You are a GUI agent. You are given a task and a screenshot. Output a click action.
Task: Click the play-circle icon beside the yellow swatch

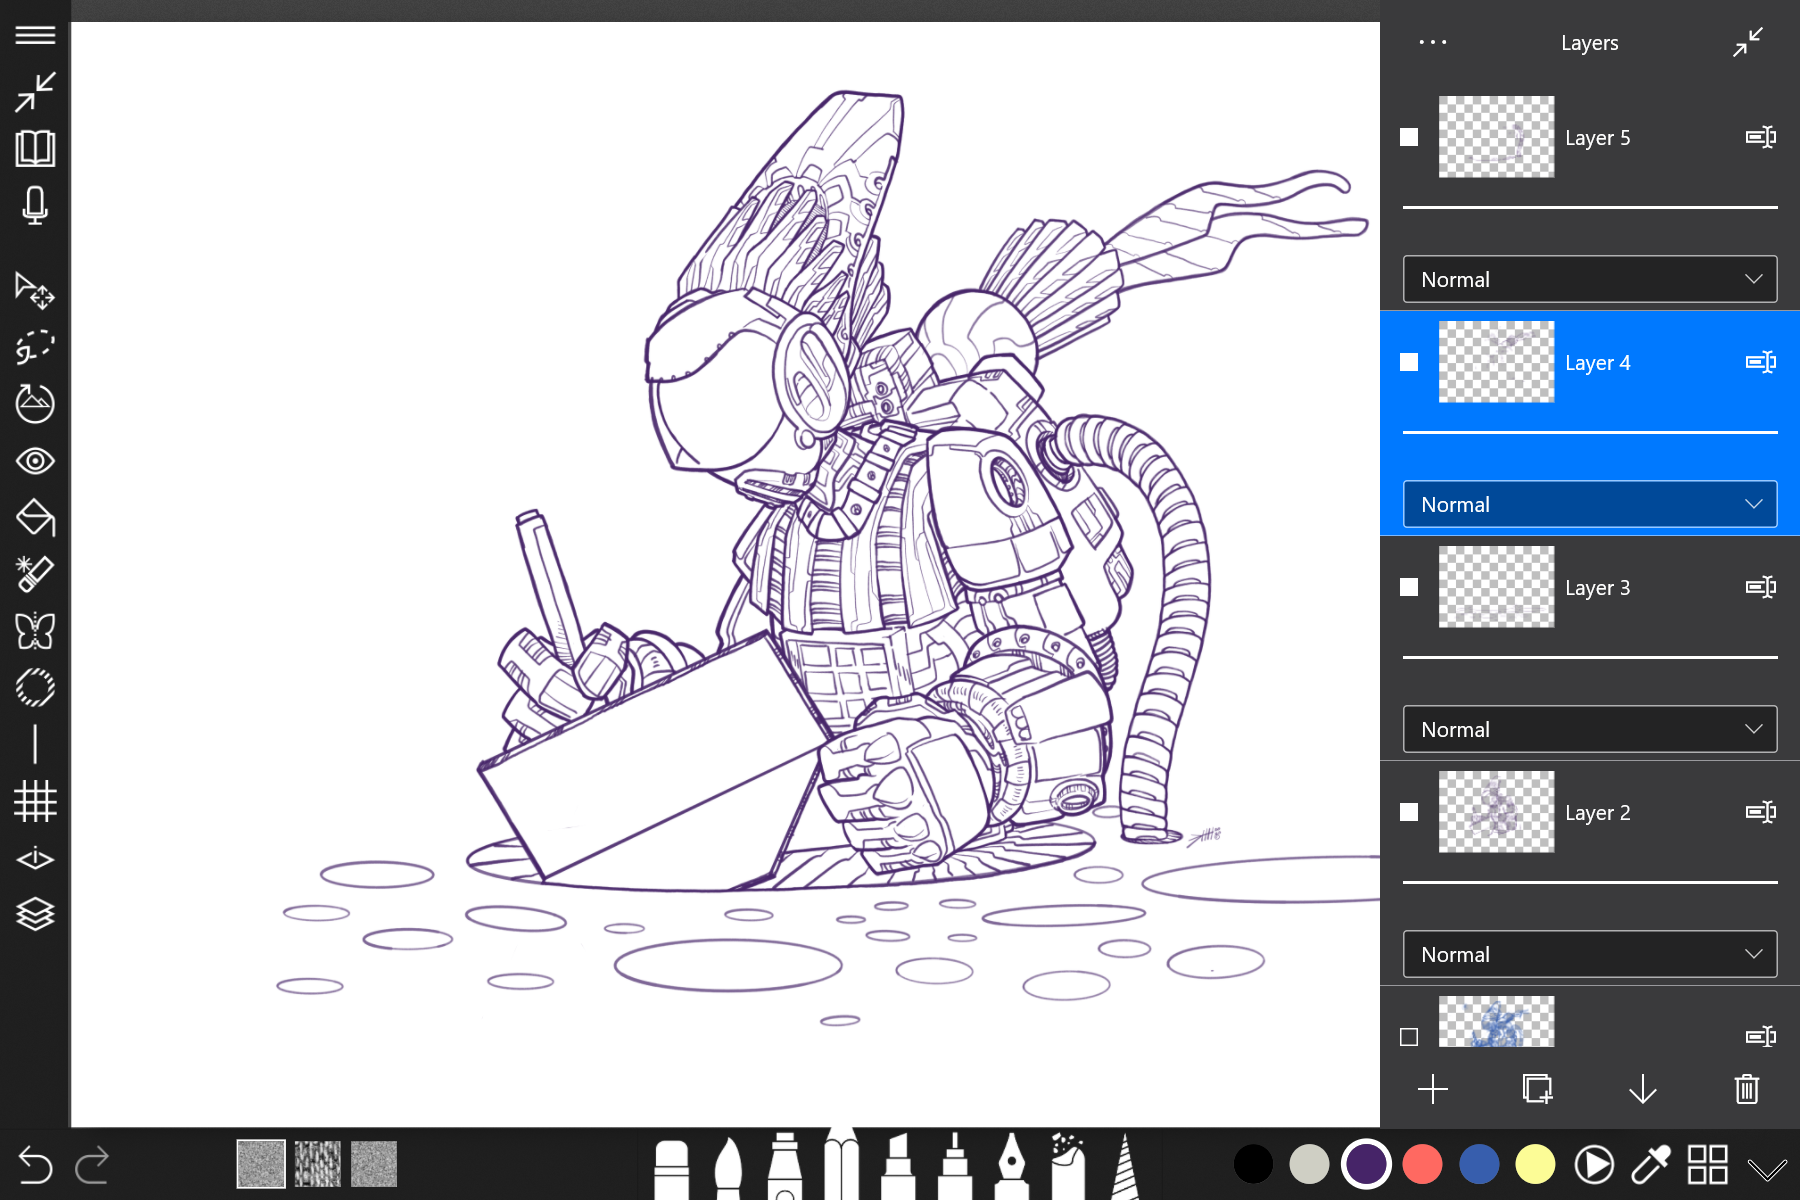point(1594,1164)
